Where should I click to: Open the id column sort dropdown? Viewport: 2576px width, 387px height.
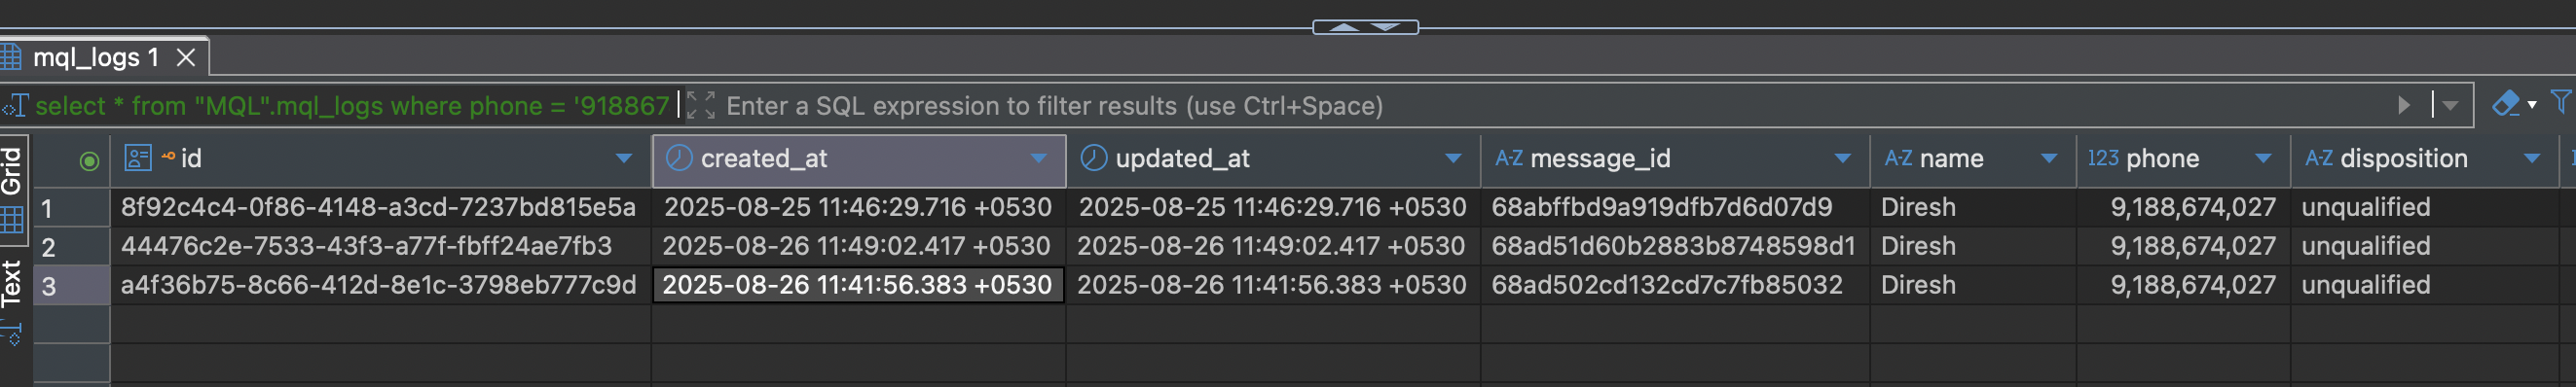point(624,158)
